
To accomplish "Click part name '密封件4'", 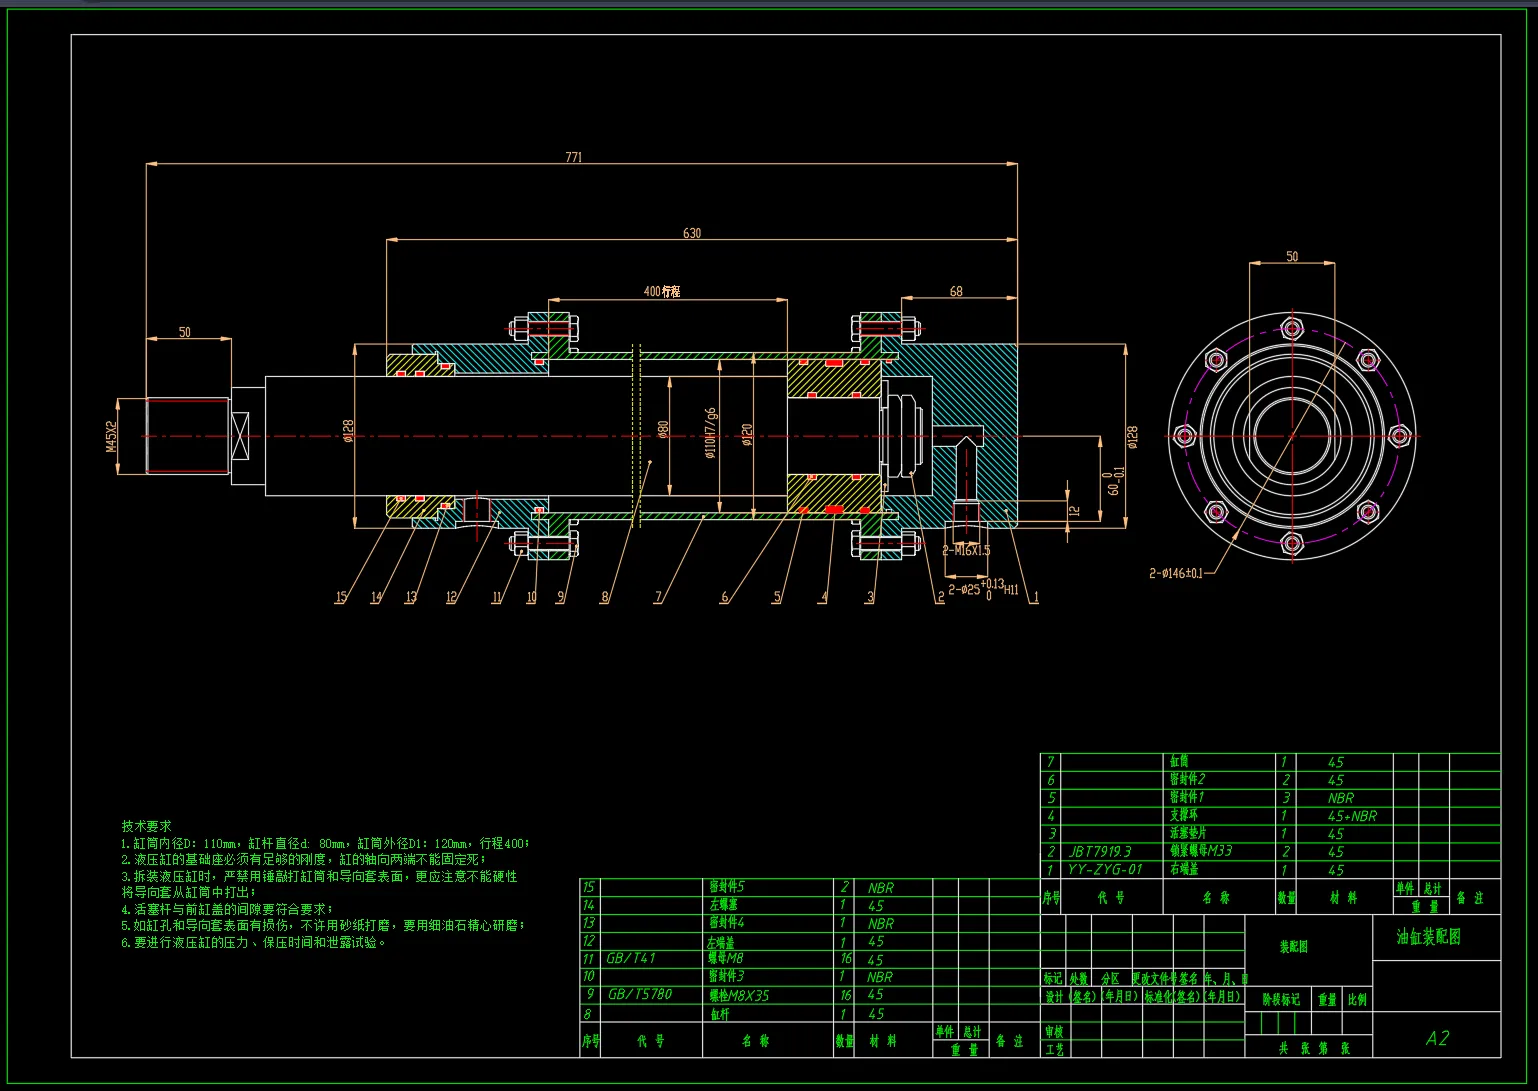I will (727, 922).
